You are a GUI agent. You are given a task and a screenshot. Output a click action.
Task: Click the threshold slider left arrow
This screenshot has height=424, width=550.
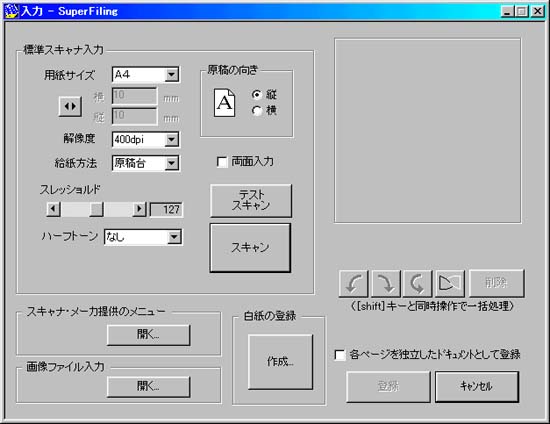click(53, 209)
